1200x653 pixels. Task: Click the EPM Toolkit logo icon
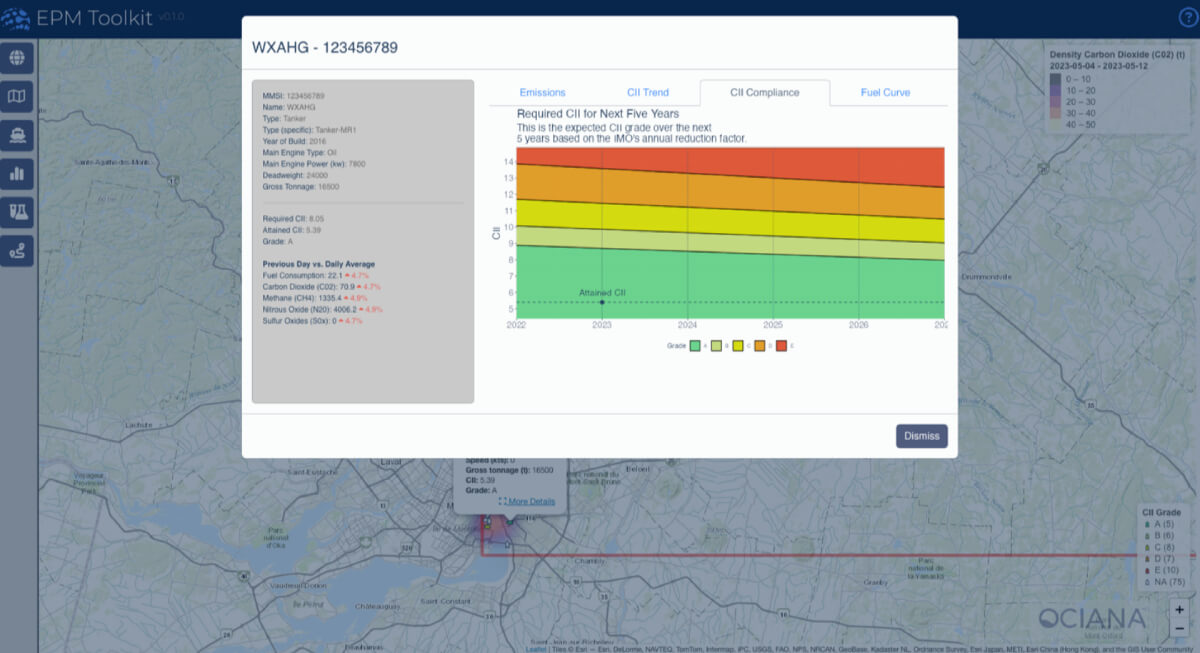[16, 19]
